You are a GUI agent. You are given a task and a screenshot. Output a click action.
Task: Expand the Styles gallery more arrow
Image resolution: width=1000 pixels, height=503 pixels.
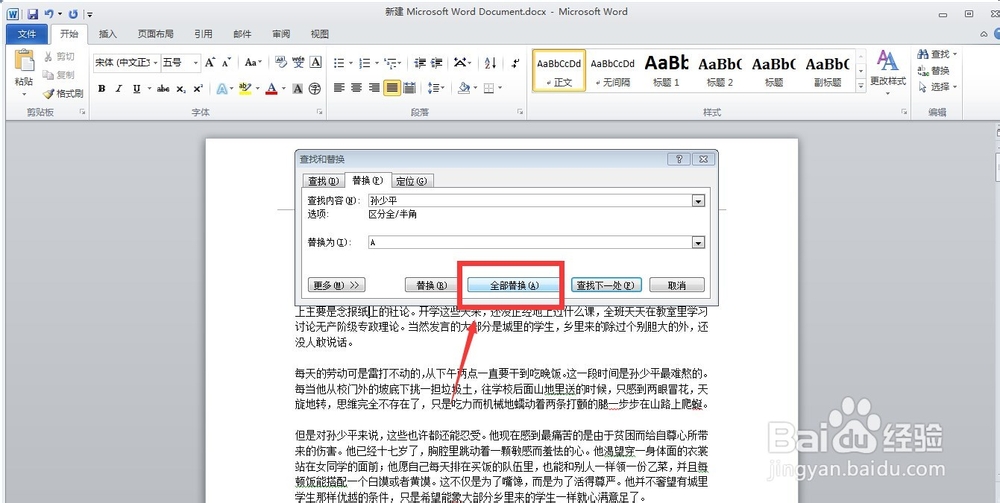click(x=860, y=85)
